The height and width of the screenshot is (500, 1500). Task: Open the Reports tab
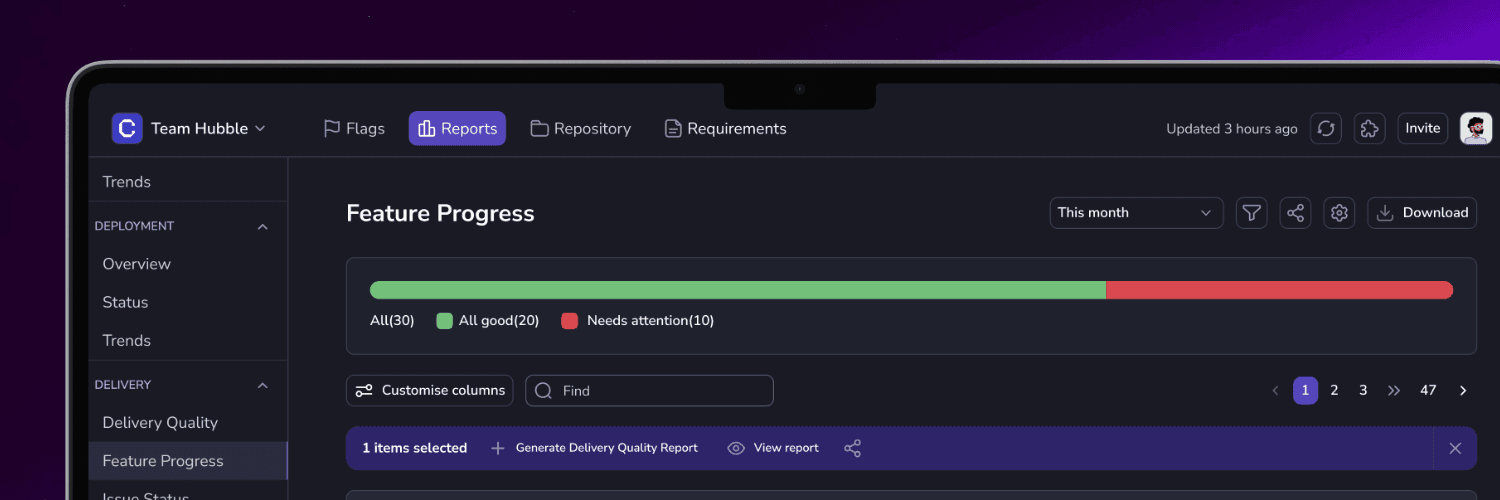tap(457, 128)
